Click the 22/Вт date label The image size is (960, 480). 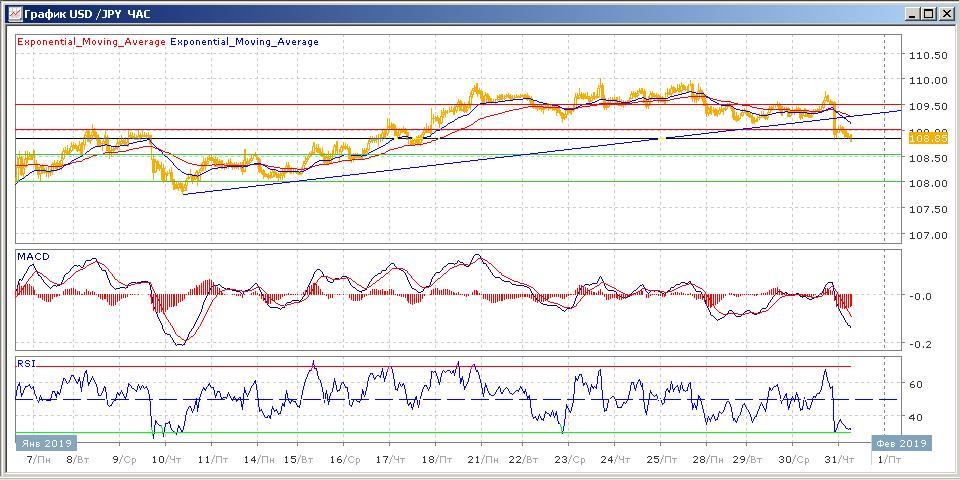(523, 460)
